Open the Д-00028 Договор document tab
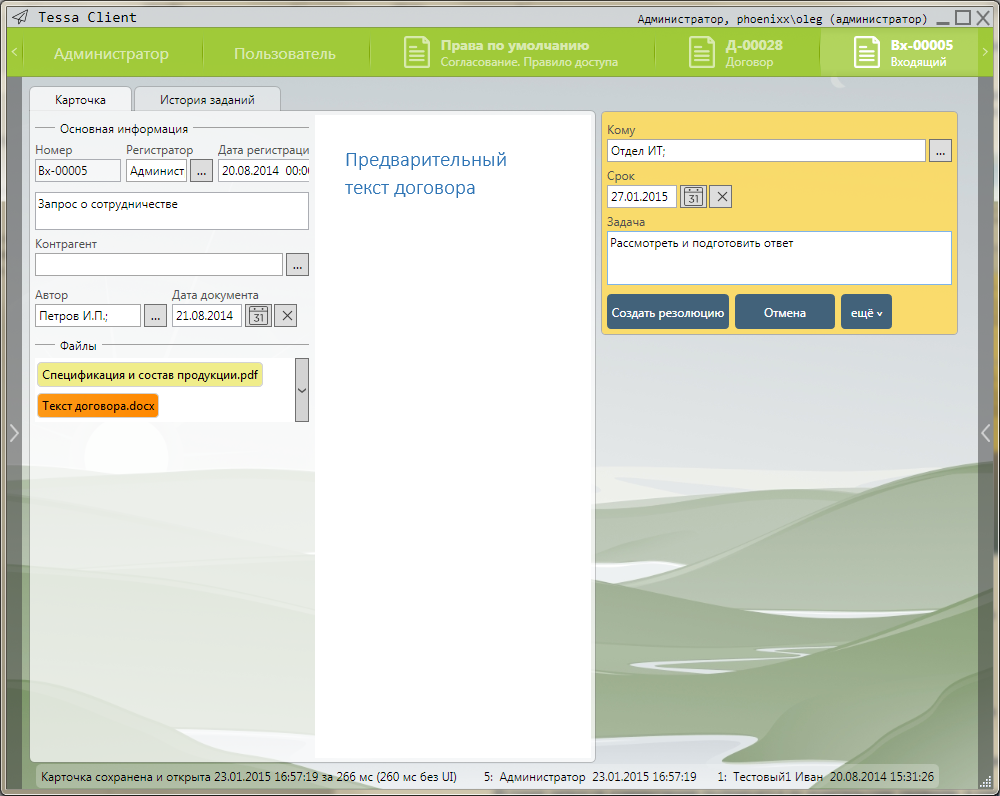This screenshot has height=796, width=1000. pyautogui.click(x=736, y=53)
